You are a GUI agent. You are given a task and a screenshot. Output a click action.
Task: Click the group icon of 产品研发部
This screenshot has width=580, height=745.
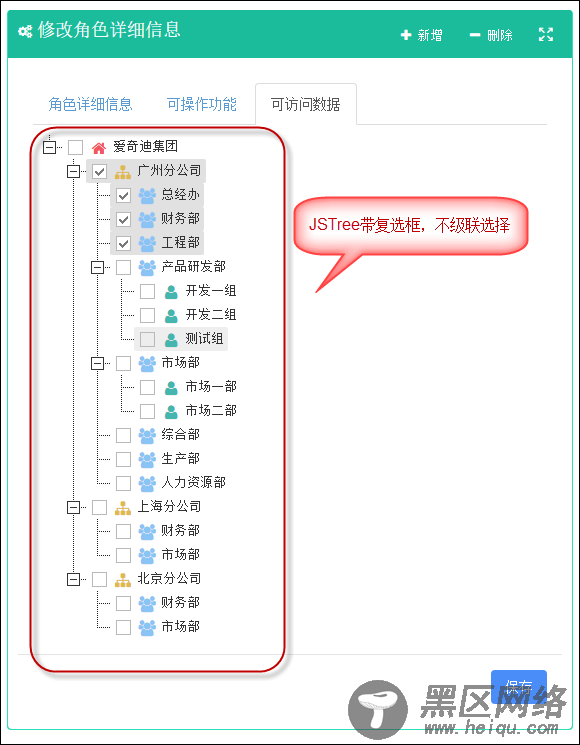tap(147, 268)
